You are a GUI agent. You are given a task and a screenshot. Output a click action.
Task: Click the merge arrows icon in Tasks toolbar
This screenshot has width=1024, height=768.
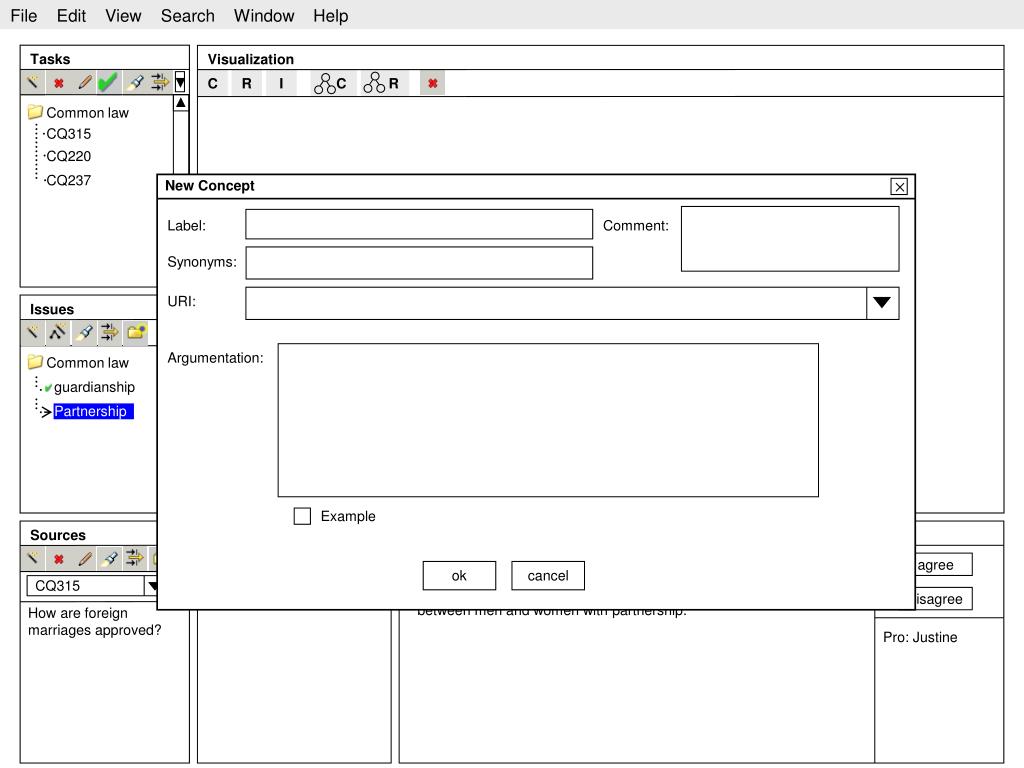tap(160, 82)
